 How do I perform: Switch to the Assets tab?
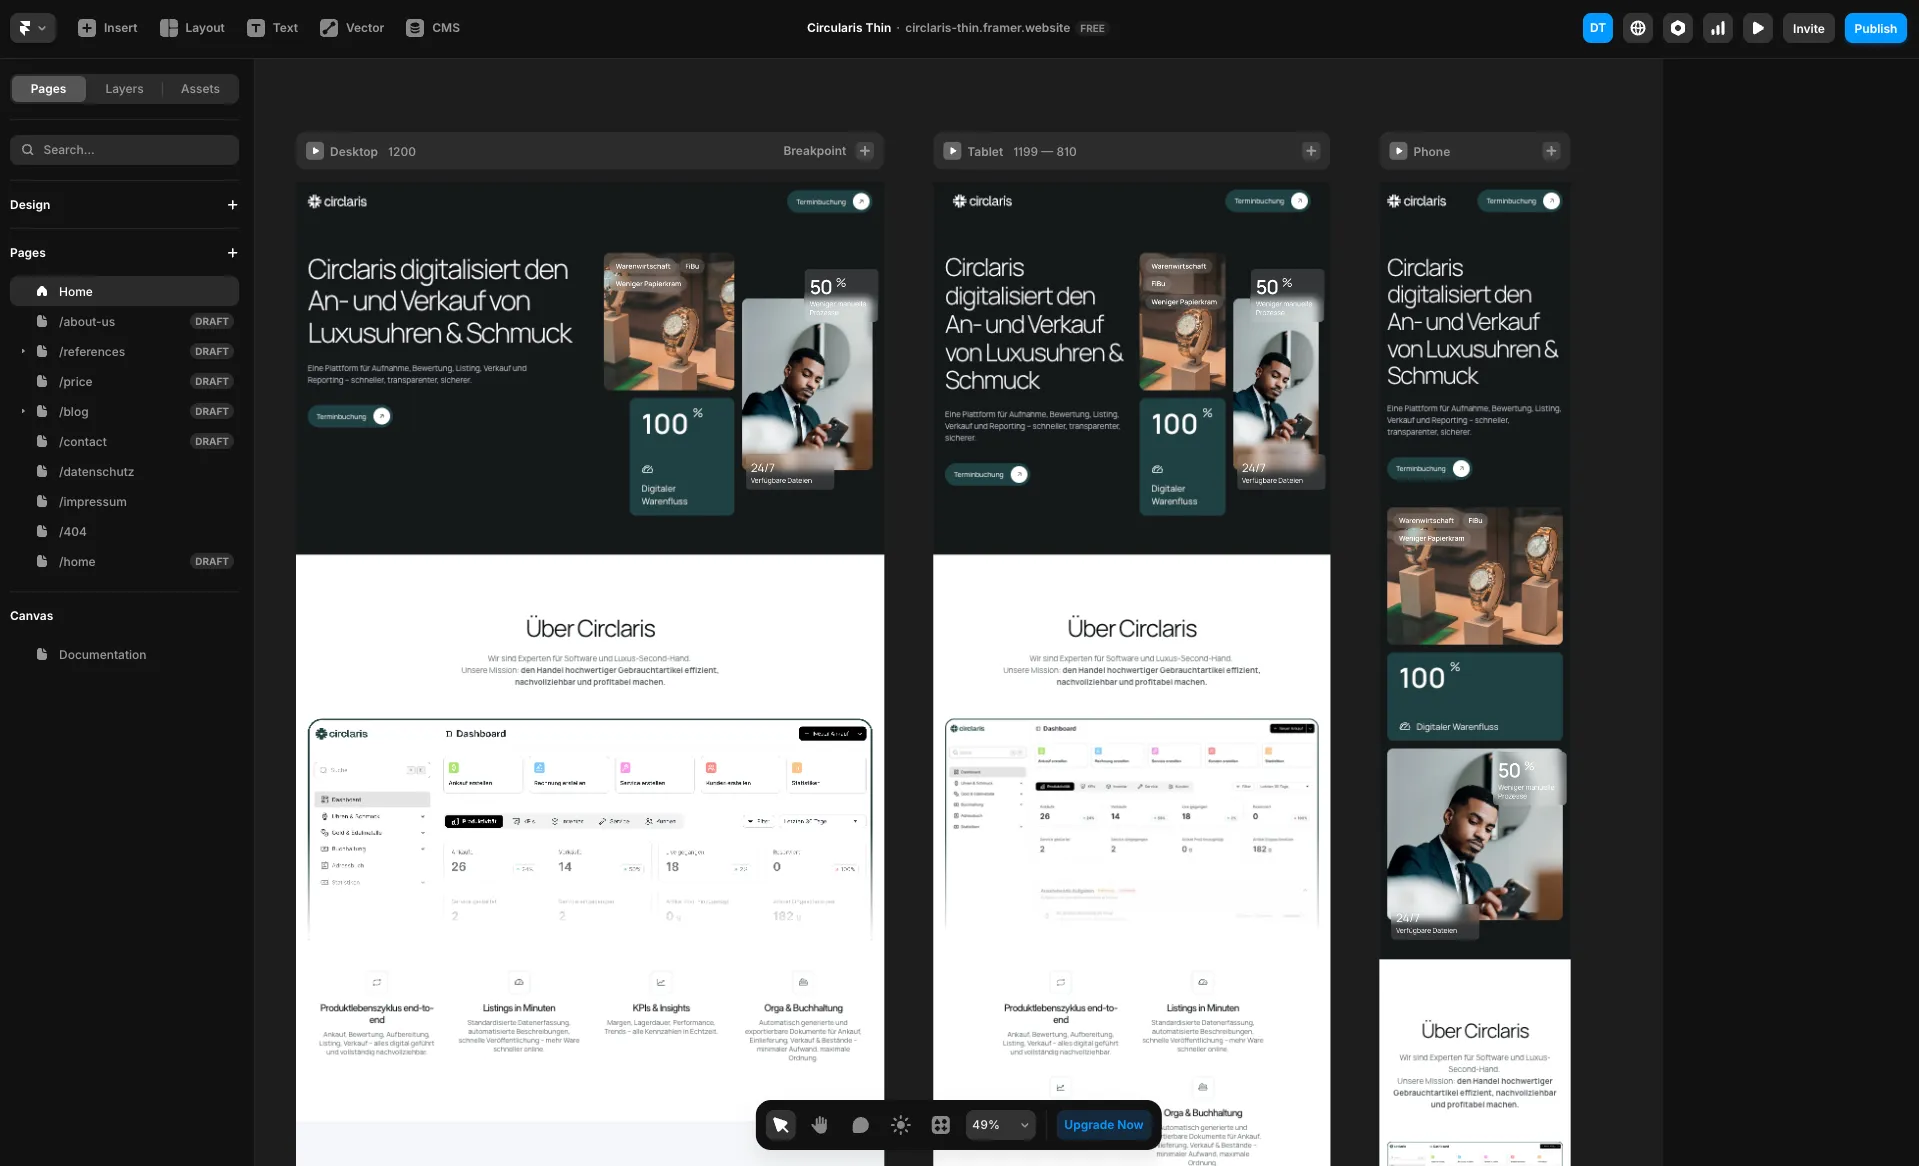pyautogui.click(x=199, y=88)
